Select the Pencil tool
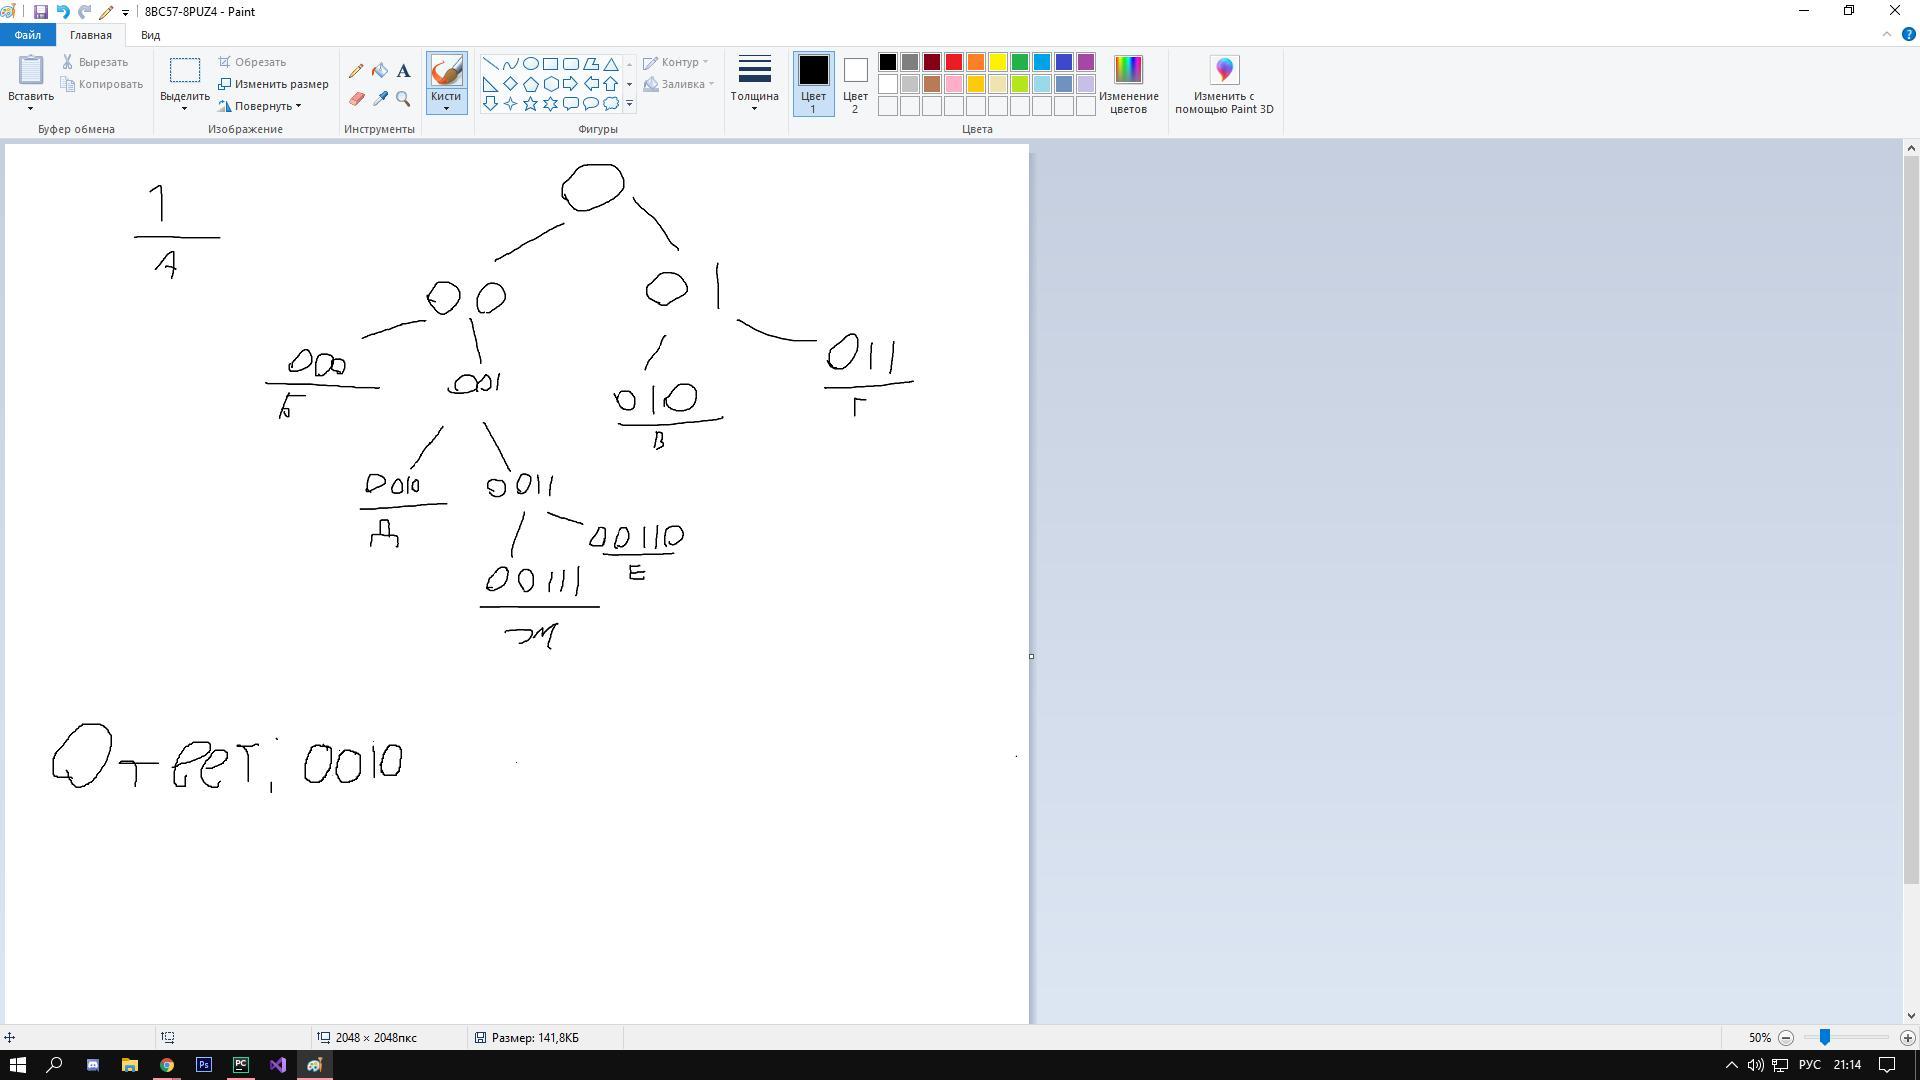This screenshot has width=1920, height=1080. click(x=356, y=71)
